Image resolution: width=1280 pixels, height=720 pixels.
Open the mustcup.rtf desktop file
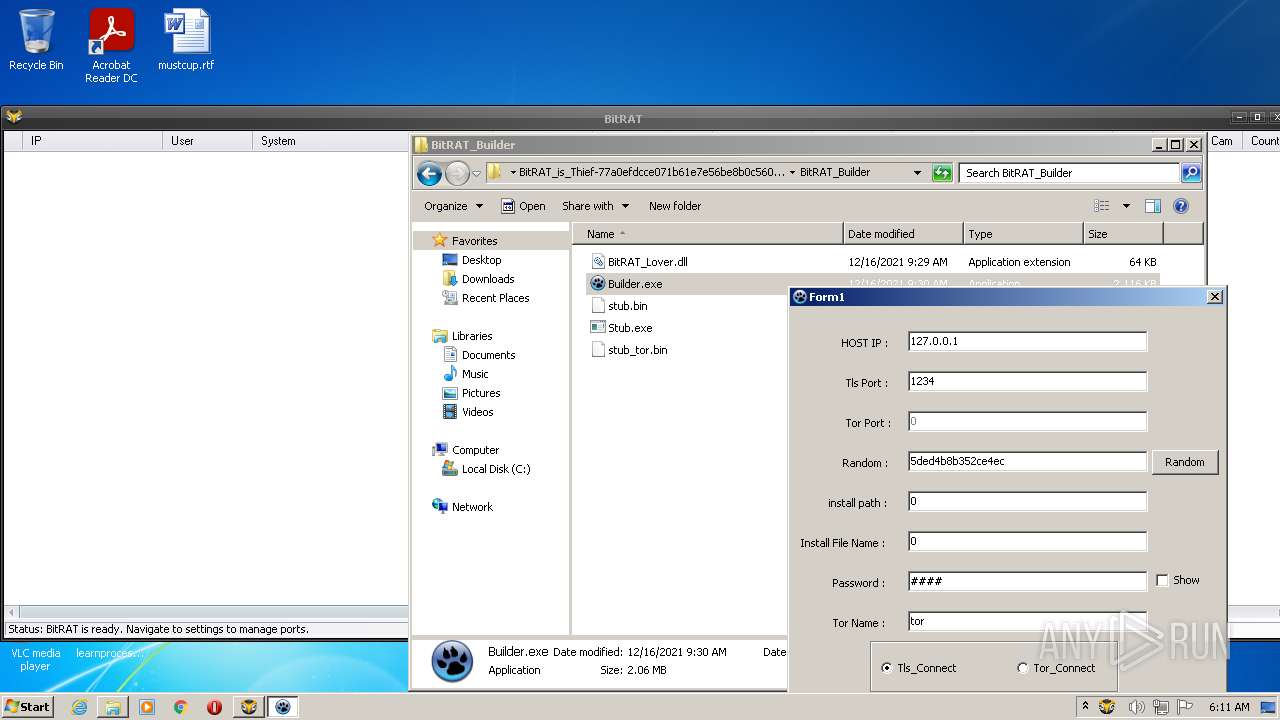[x=186, y=40]
